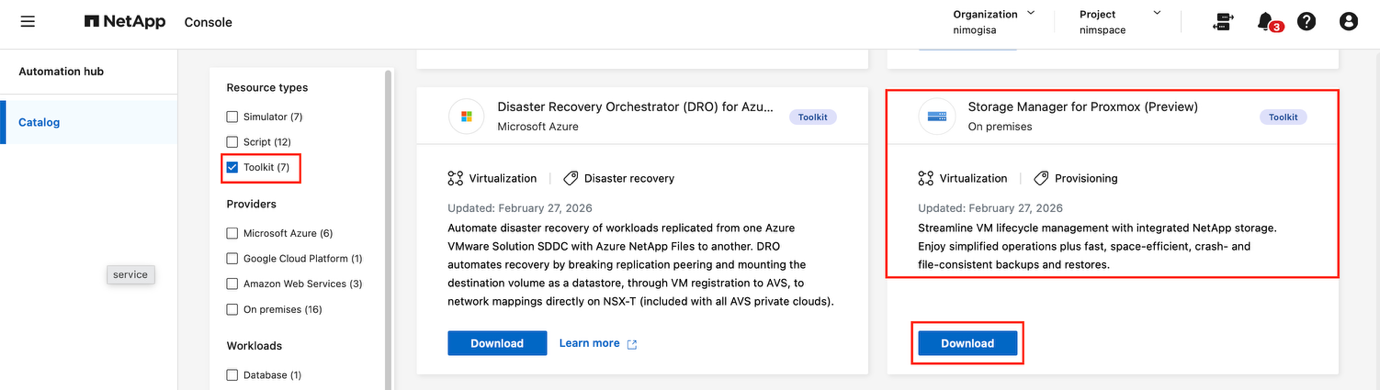This screenshot has height=390, width=1380.
Task: Click the Disaster recovery tag label
Action: pos(629,178)
